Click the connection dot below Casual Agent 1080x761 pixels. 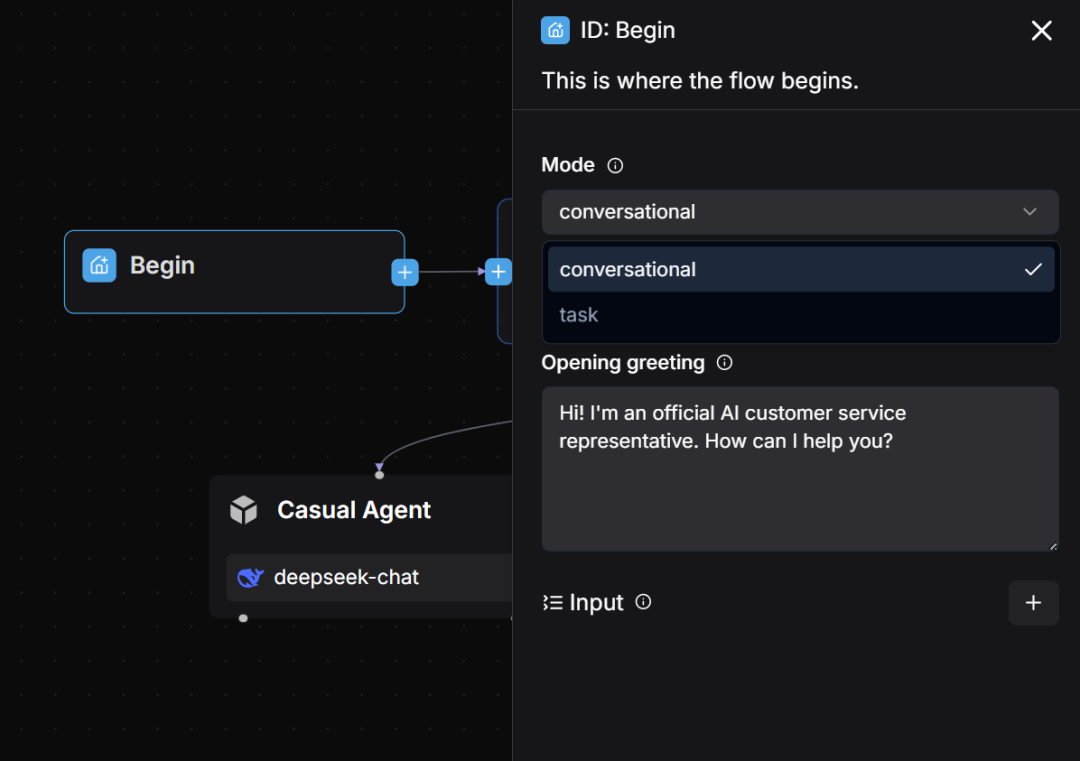click(243, 618)
